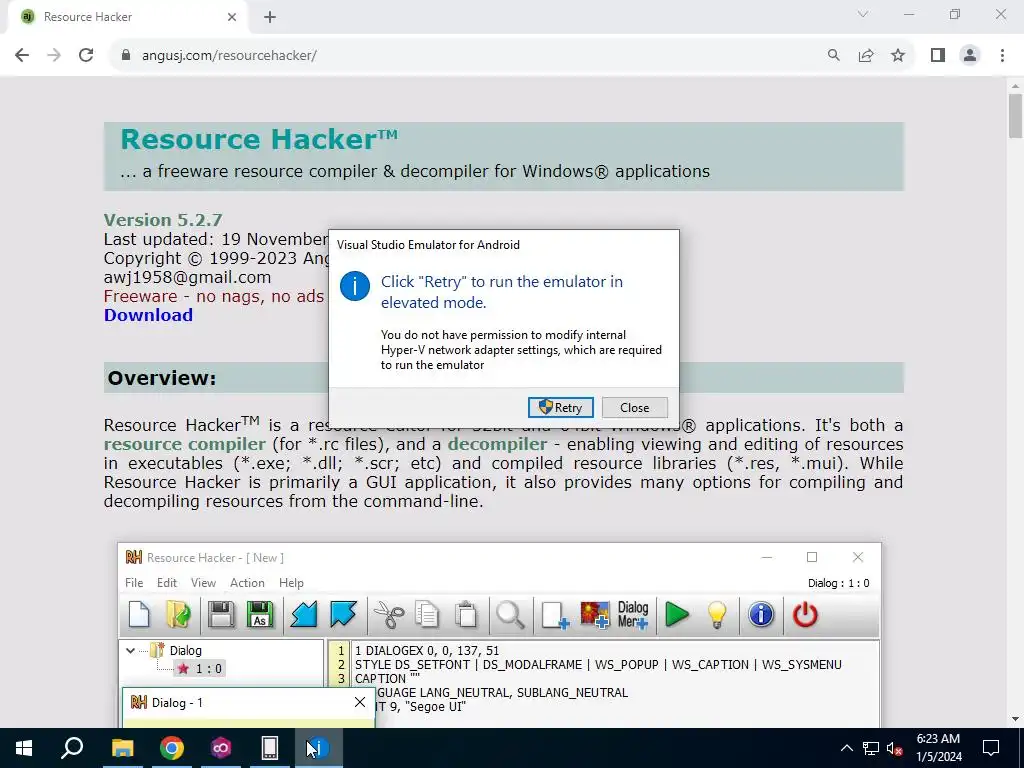Collapse the Dialog tree node in the image

[130, 650]
